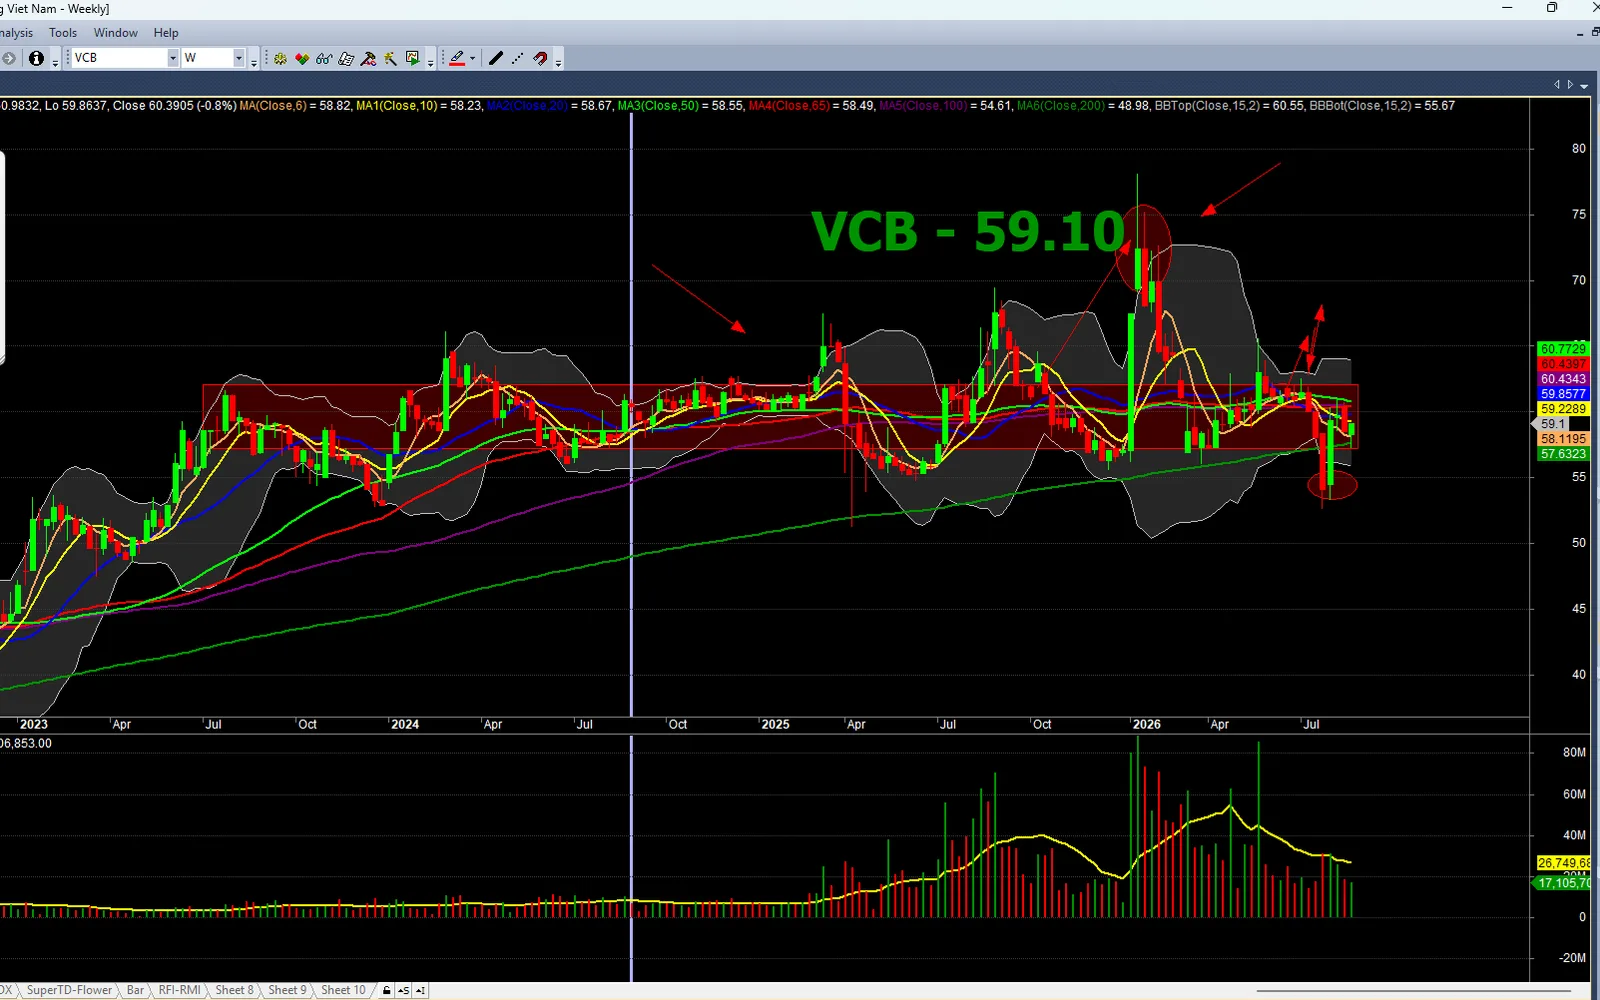Open toolbar options after the magnet icon

tap(558, 62)
